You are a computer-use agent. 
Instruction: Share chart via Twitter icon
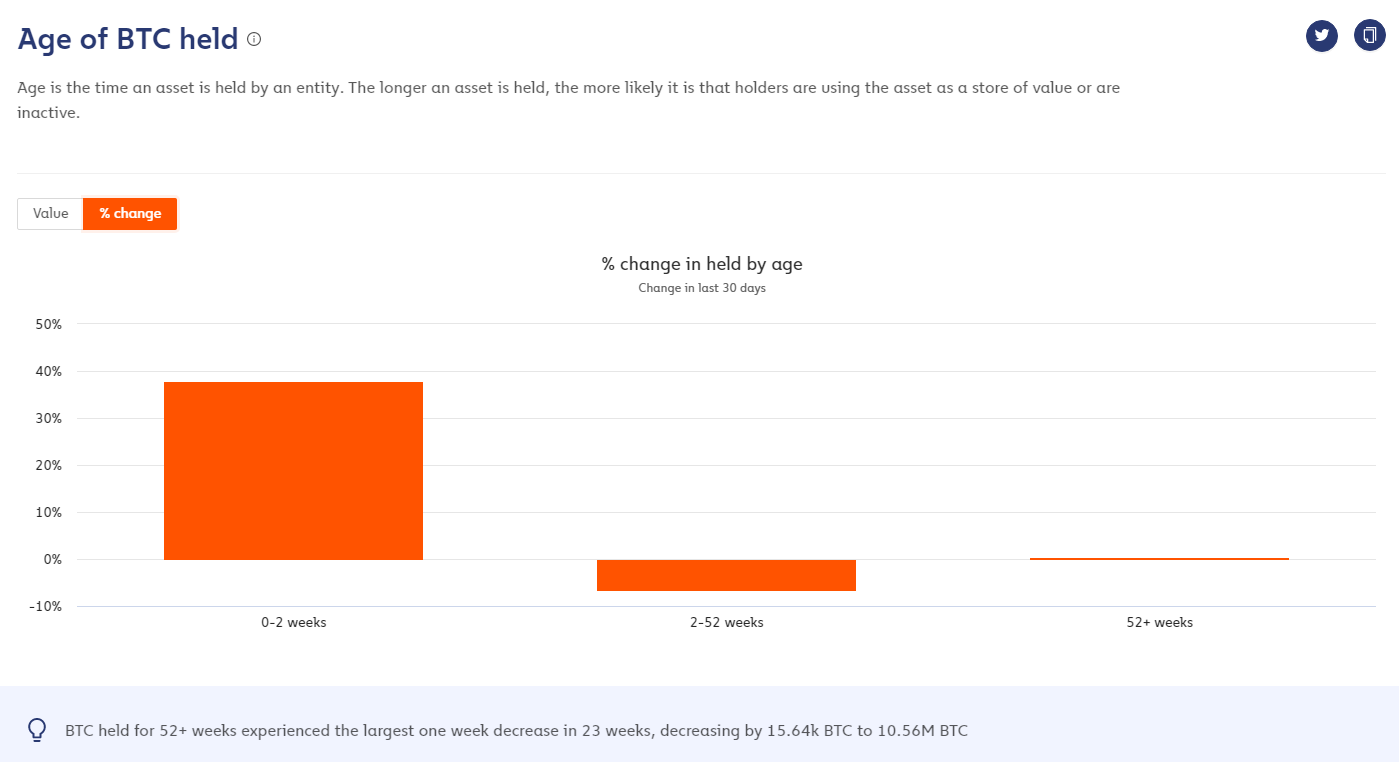[x=1322, y=36]
